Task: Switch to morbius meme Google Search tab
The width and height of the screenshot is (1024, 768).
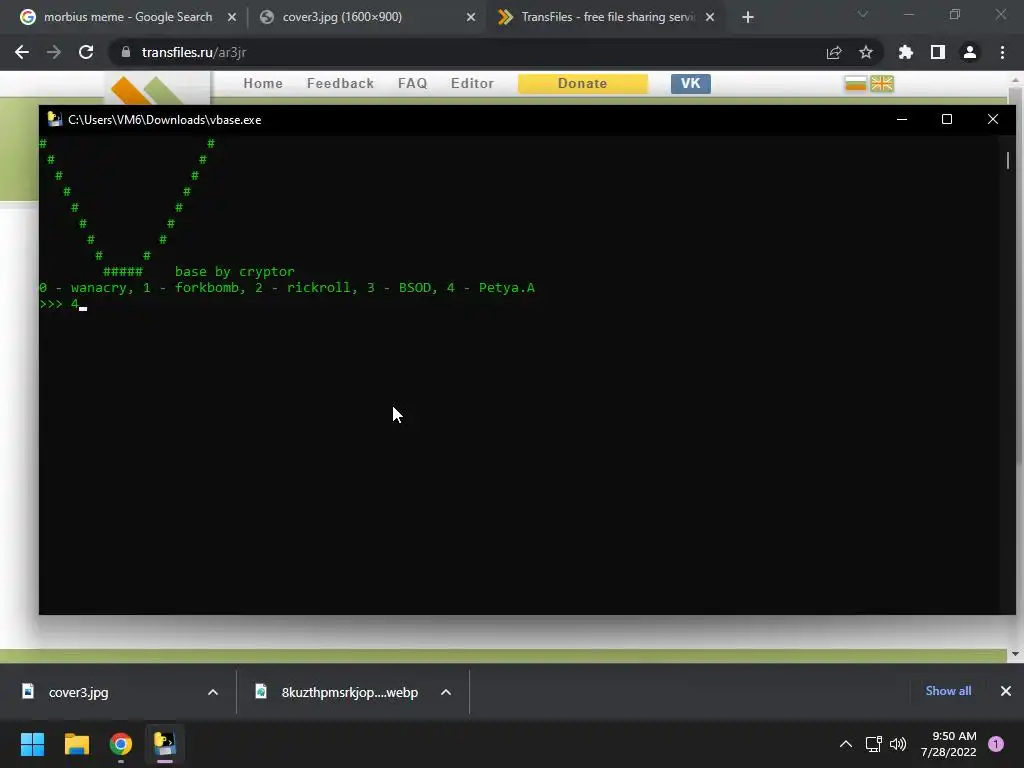Action: click(x=127, y=17)
